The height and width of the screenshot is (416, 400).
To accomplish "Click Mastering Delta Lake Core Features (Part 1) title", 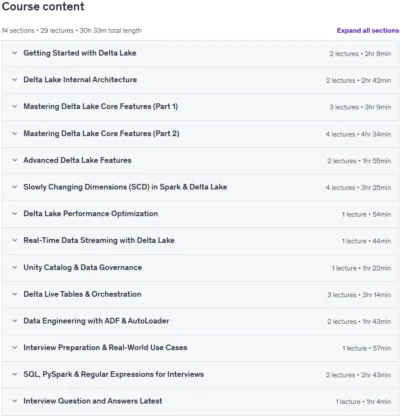I will 101,107.
